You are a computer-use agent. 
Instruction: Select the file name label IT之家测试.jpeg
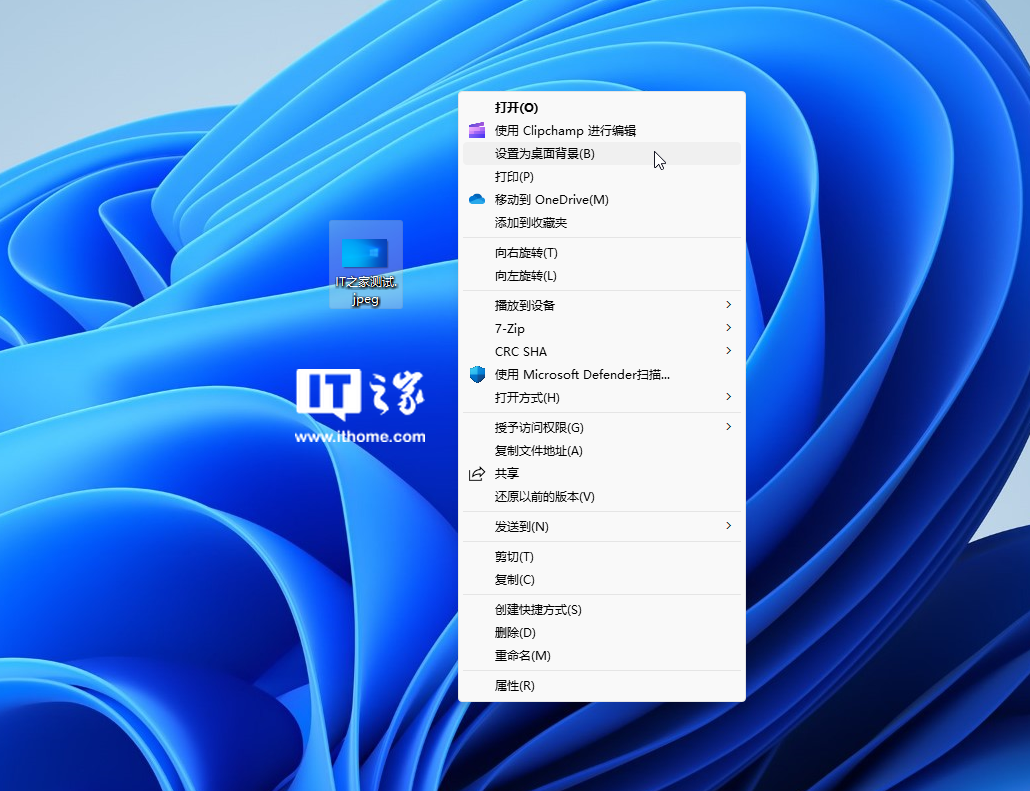[366, 290]
